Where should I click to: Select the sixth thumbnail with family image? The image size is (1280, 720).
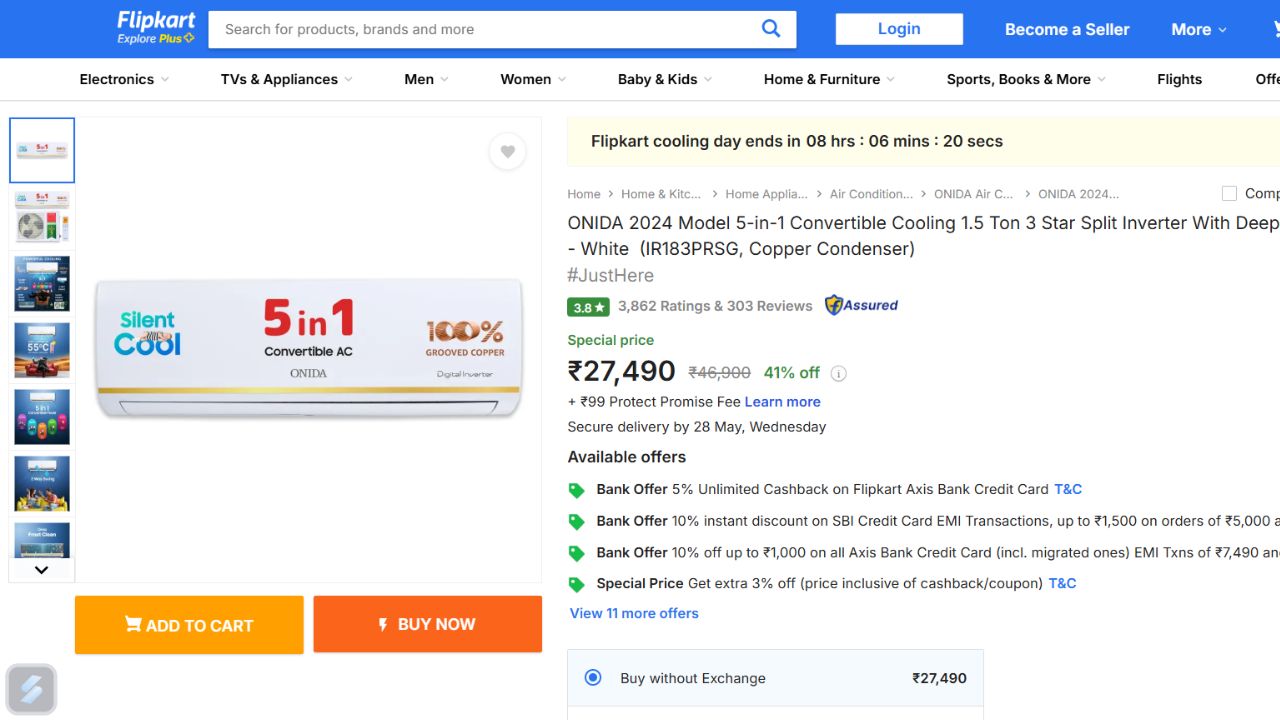(x=42, y=484)
